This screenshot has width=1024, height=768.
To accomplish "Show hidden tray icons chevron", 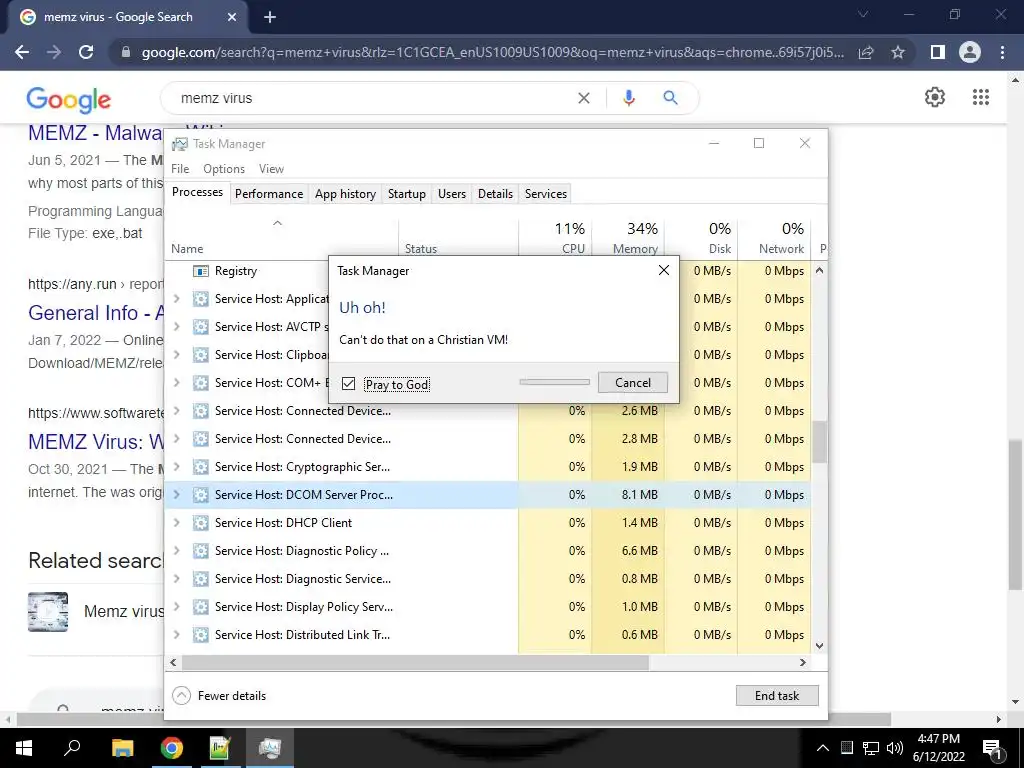I will pos(822,748).
